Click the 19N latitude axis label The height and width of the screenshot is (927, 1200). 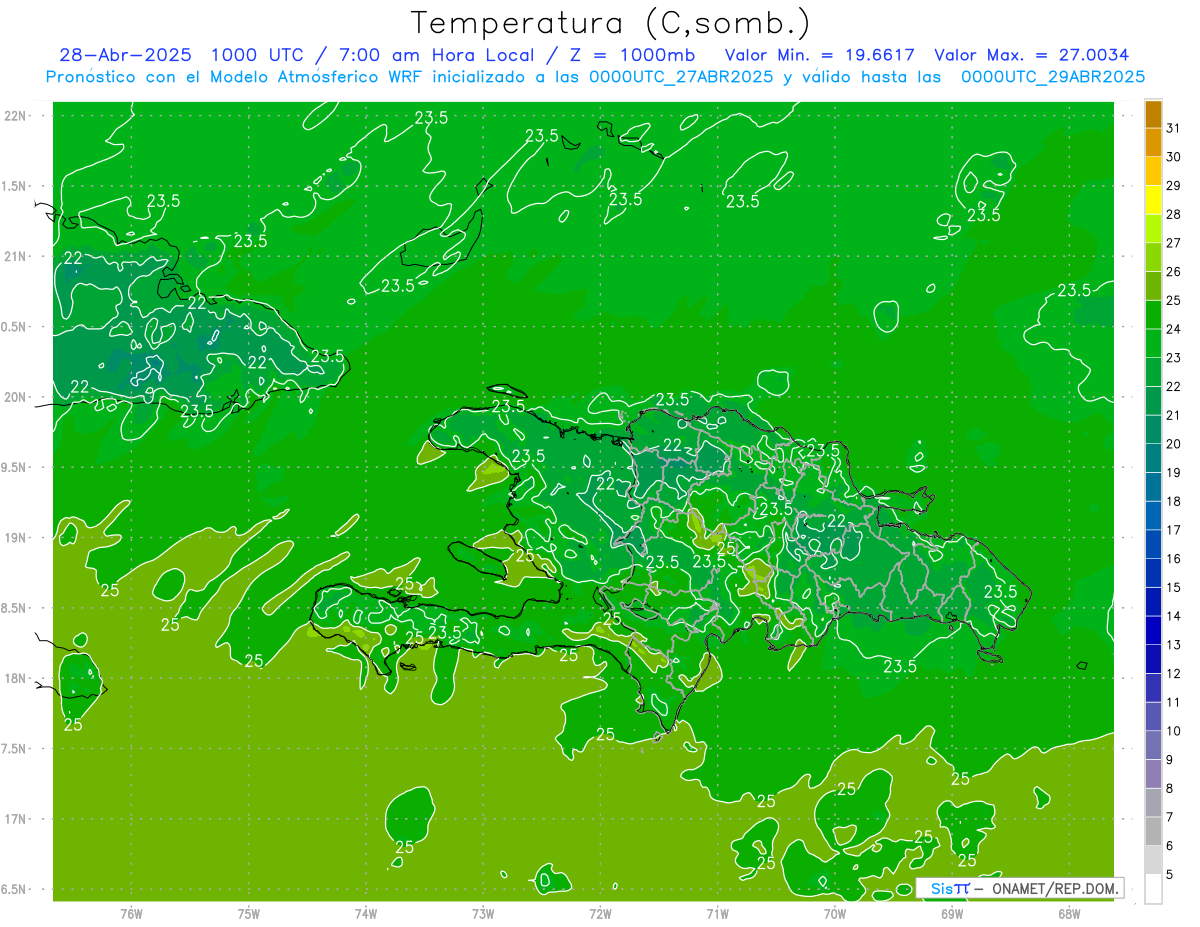pyautogui.click(x=15, y=538)
